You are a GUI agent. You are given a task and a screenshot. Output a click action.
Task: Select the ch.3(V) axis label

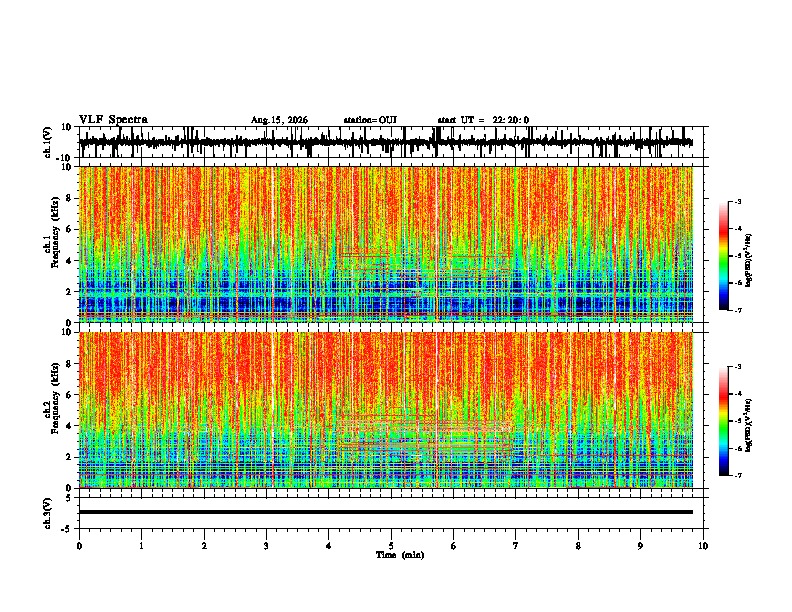coord(48,513)
